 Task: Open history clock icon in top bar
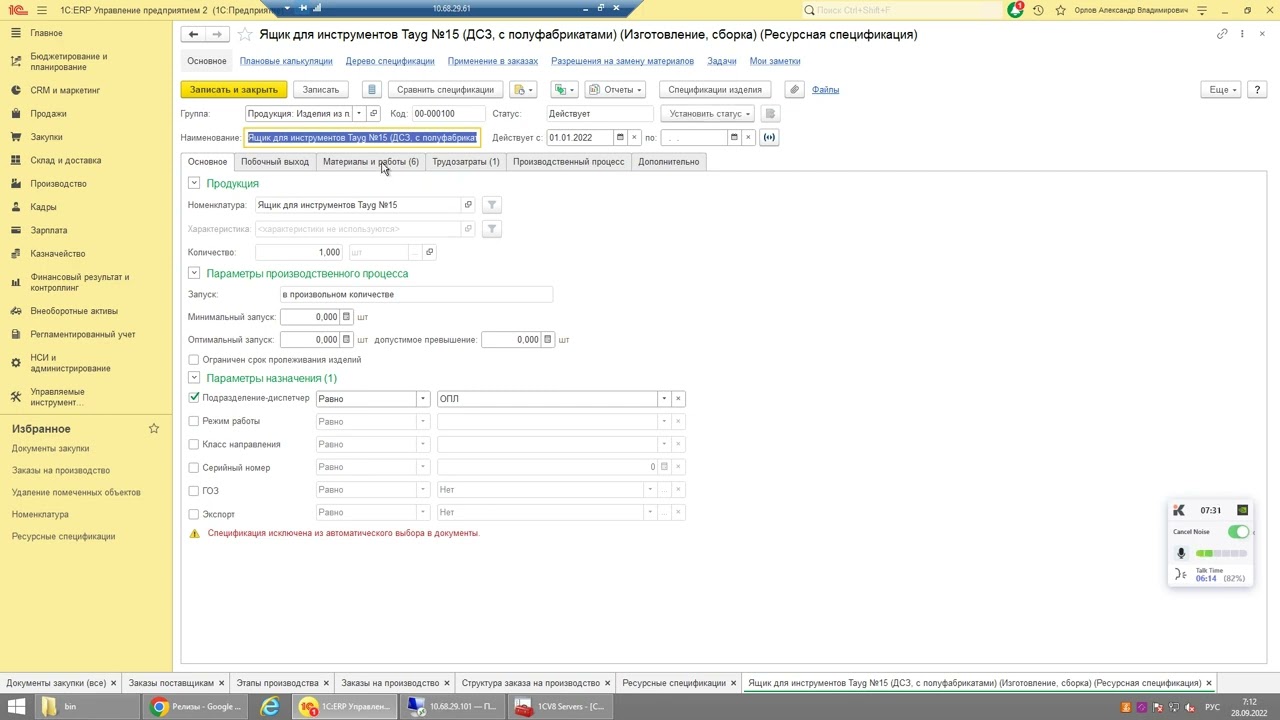coord(1038,10)
